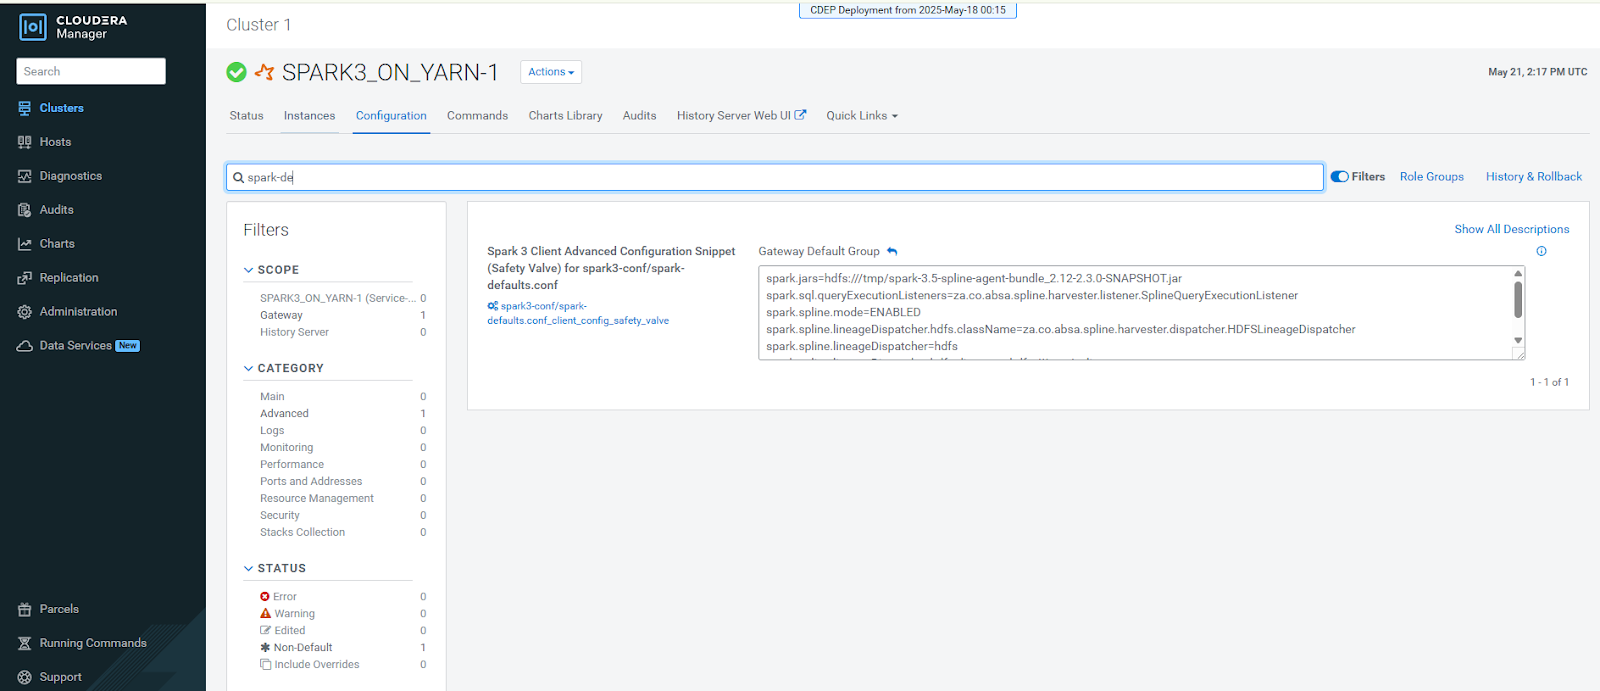Switch to the Instances tab
The image size is (1600, 691).
[x=309, y=116]
